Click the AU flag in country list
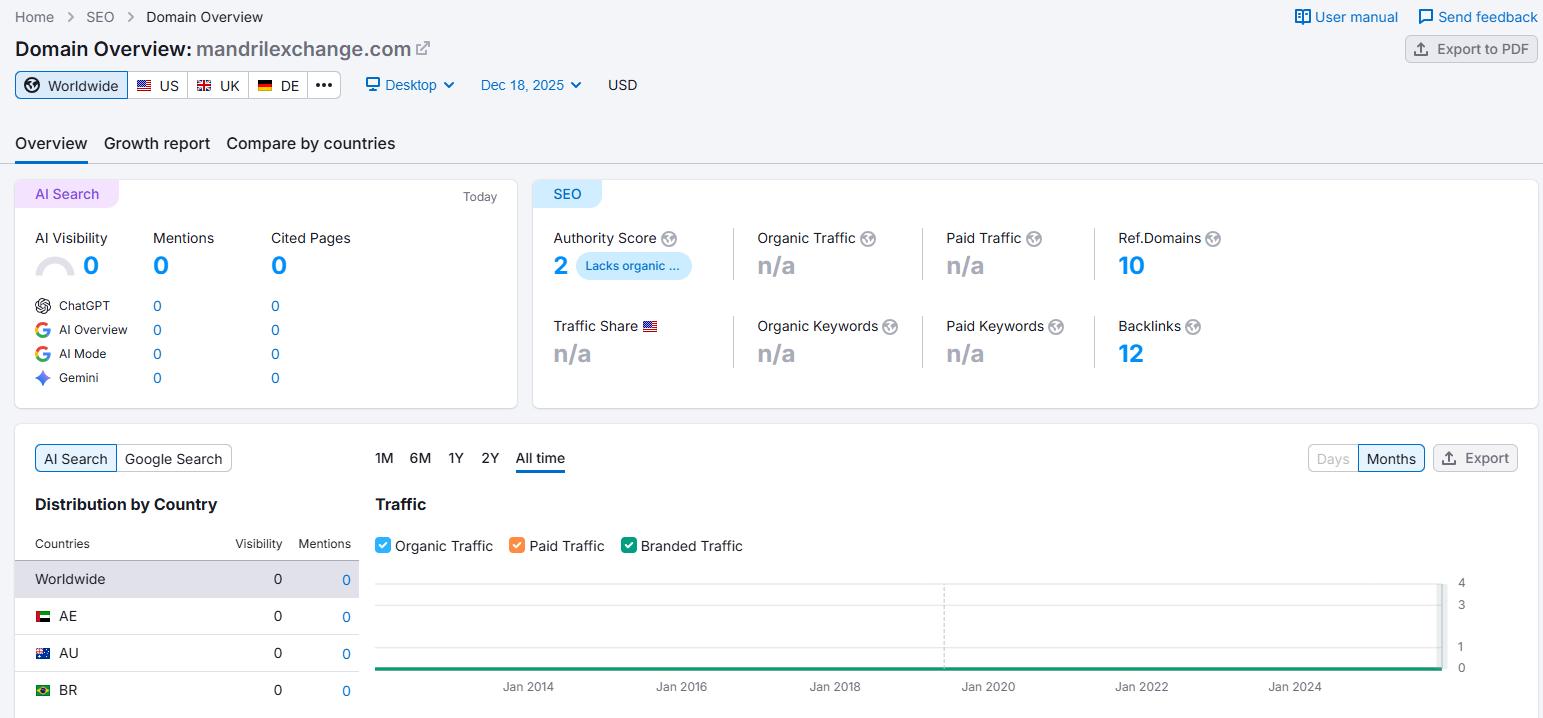This screenshot has height=718, width=1543. point(43,654)
